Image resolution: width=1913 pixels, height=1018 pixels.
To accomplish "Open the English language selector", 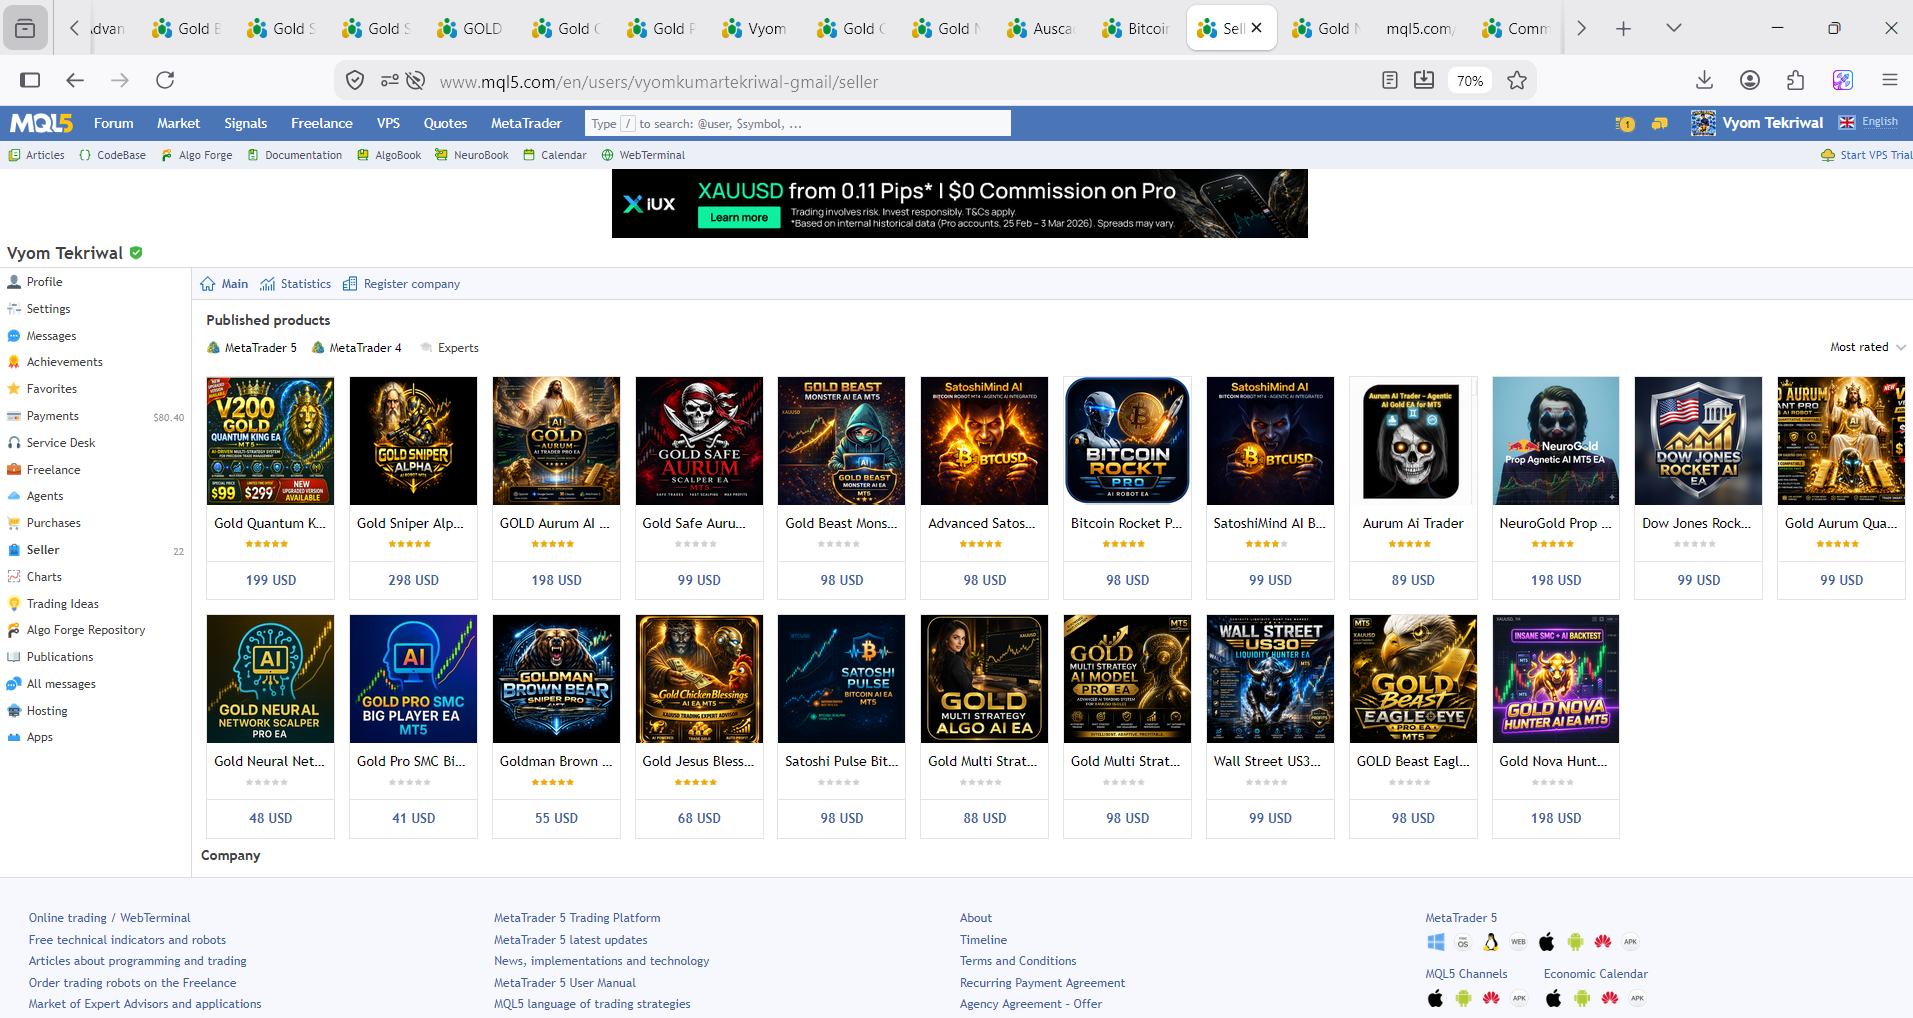I will (x=1869, y=122).
